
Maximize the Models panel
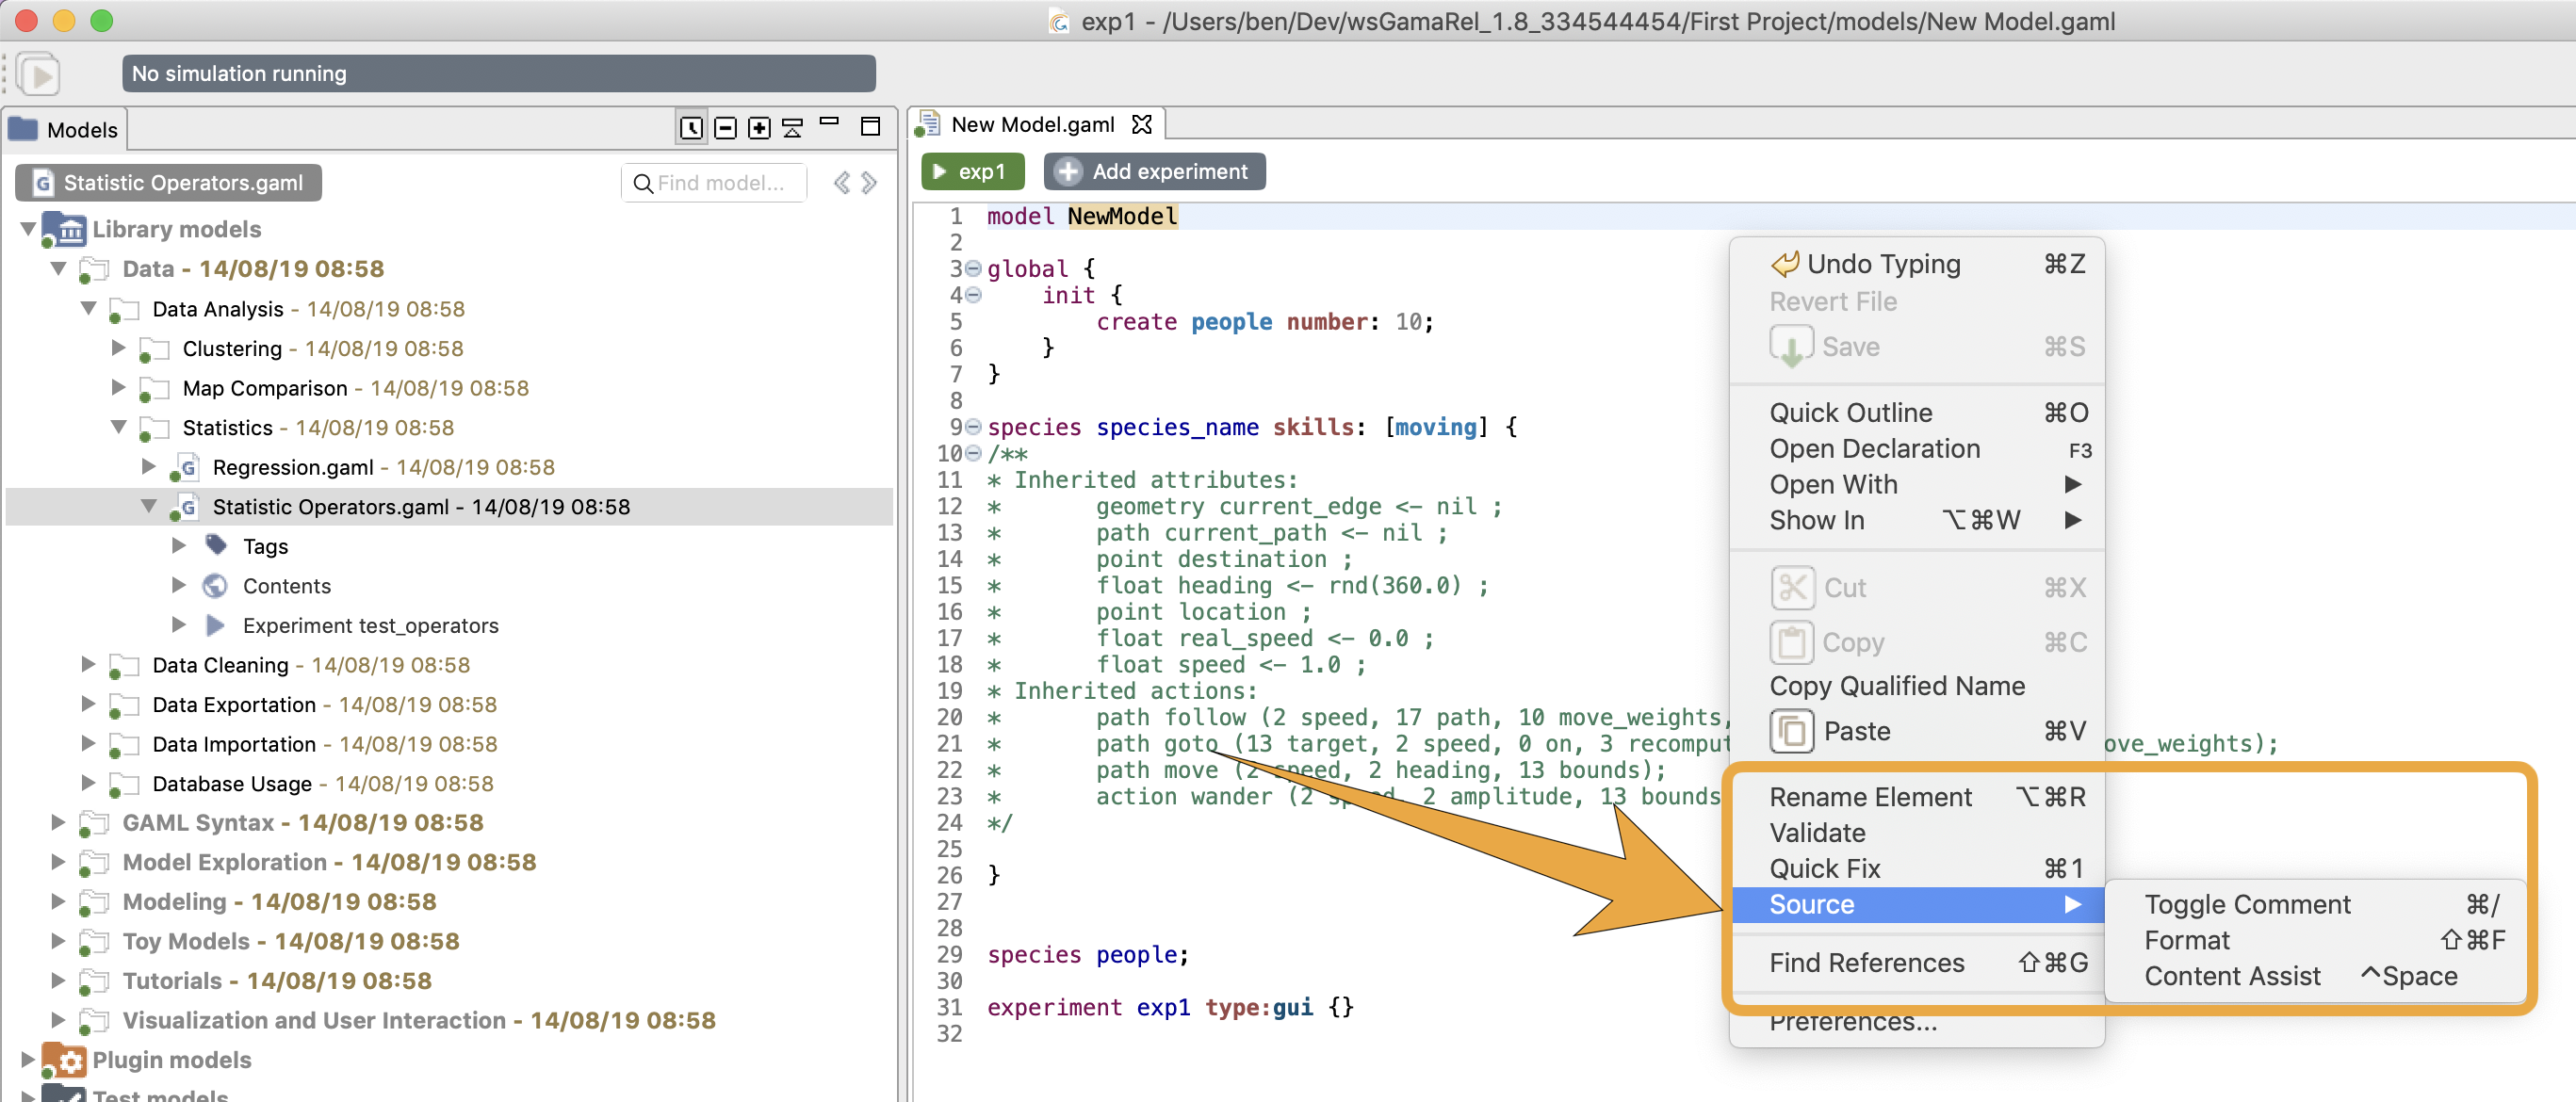coord(871,126)
